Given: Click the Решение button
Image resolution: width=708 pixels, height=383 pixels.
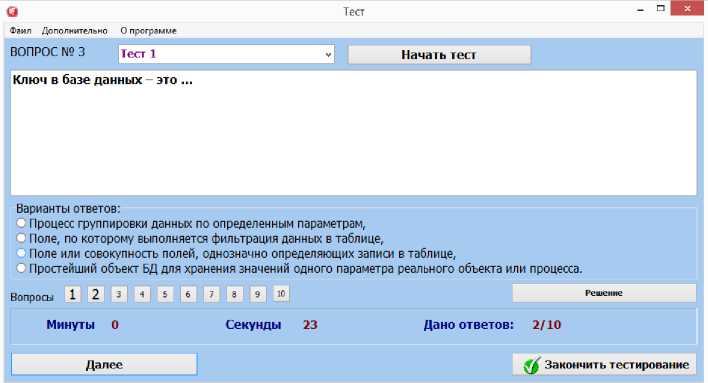Looking at the screenshot, I should (x=604, y=293).
